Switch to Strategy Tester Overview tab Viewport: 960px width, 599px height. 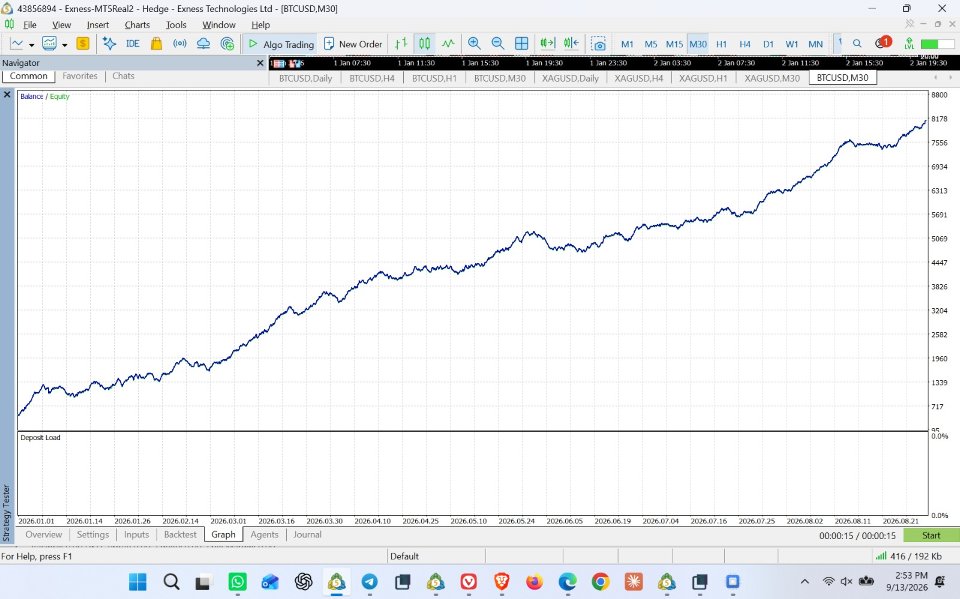coord(43,535)
